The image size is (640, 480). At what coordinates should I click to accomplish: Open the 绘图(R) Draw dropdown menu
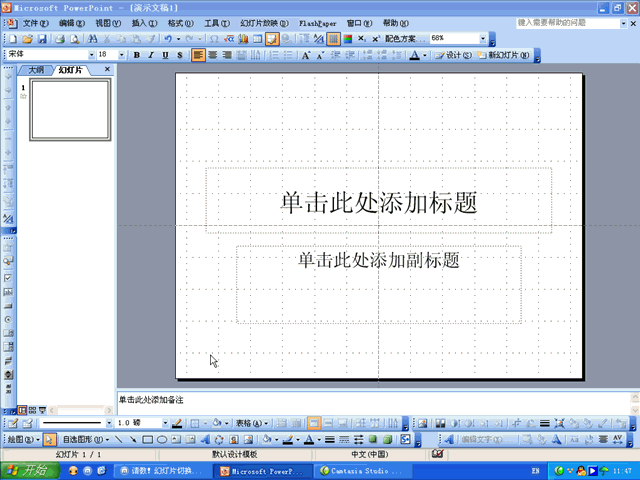coord(23,440)
